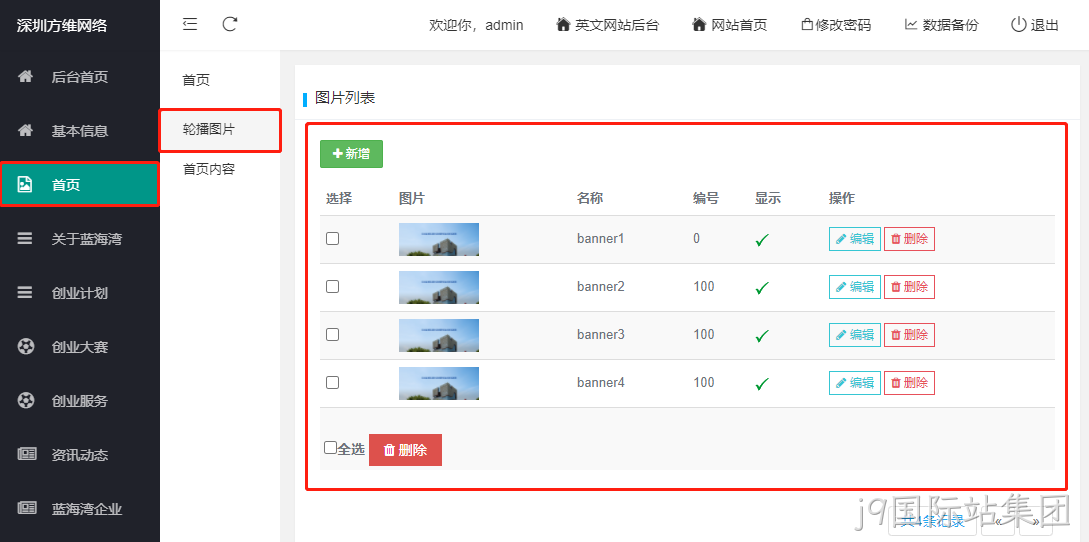
Task: Open 资讯动态 sidebar item
Action: click(80, 455)
